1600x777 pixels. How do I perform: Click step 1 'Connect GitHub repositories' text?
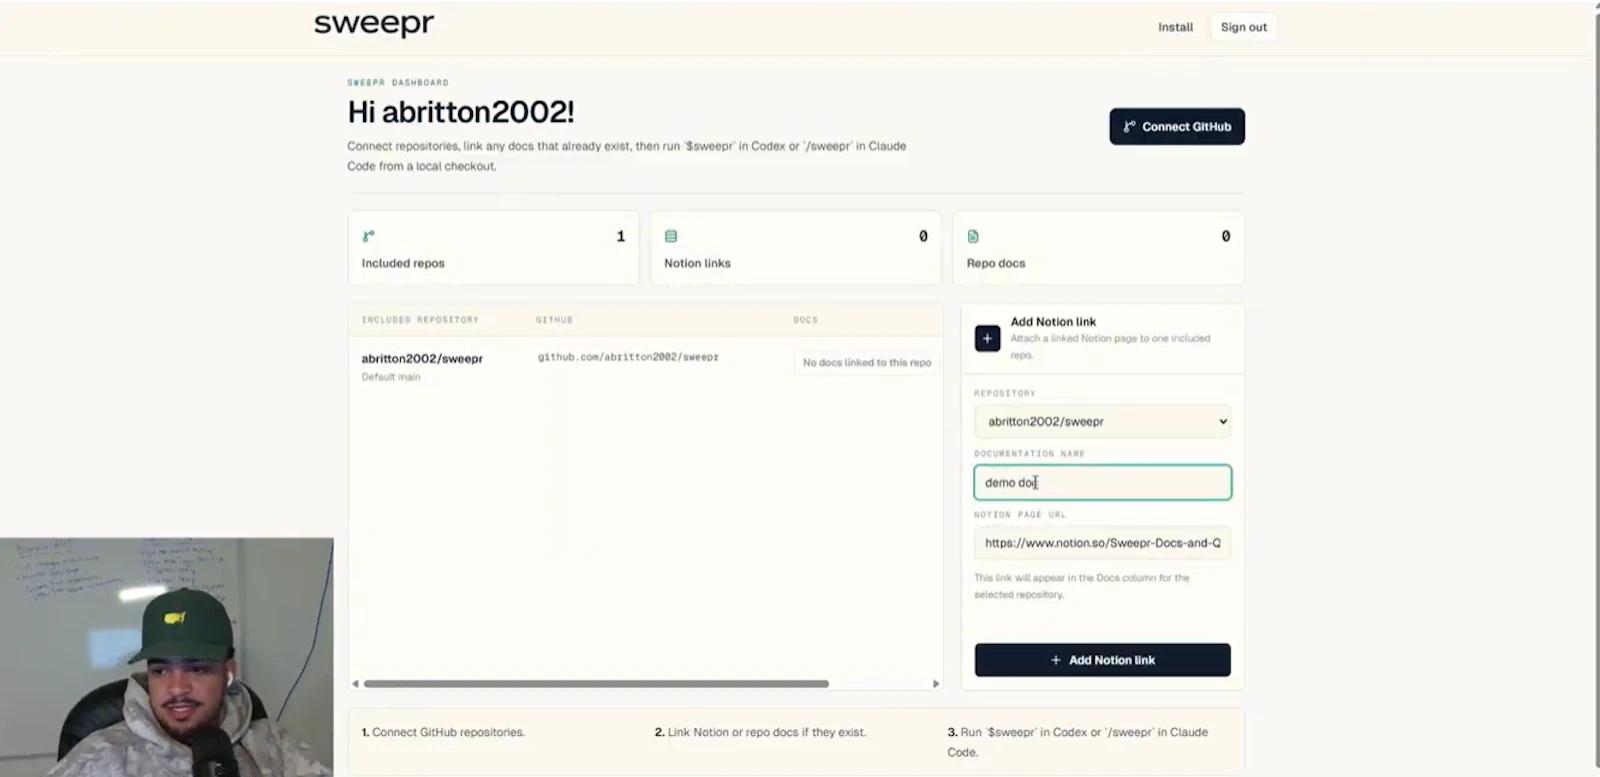[x=448, y=732]
